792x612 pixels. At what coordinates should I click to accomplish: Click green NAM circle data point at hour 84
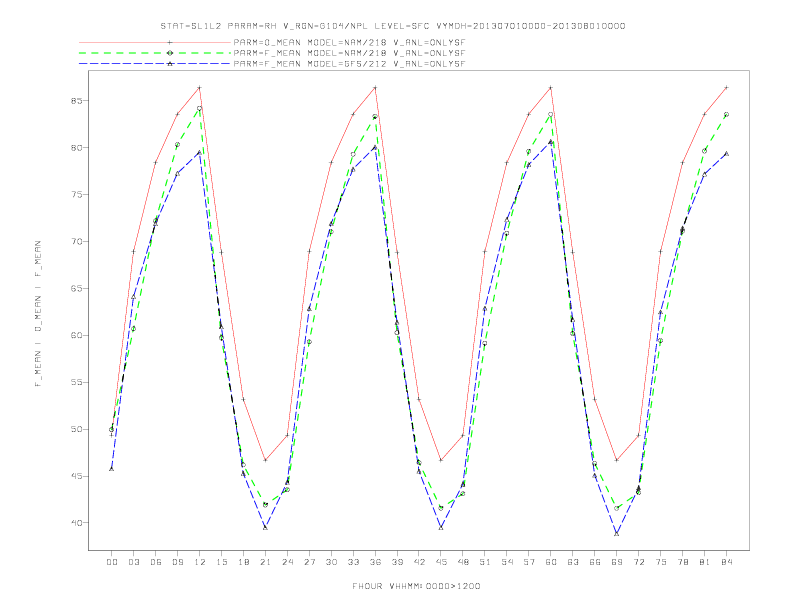[x=726, y=115]
